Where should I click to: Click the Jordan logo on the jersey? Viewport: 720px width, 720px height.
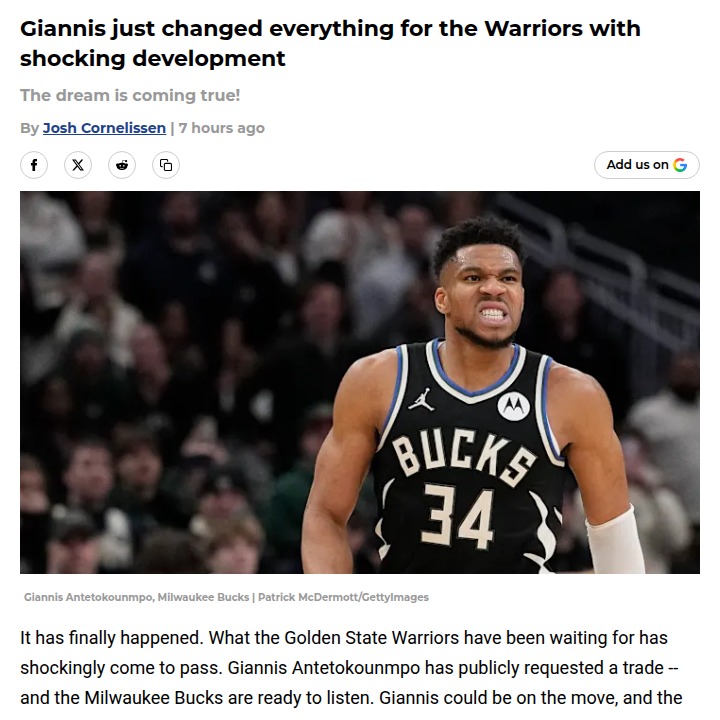tap(422, 400)
